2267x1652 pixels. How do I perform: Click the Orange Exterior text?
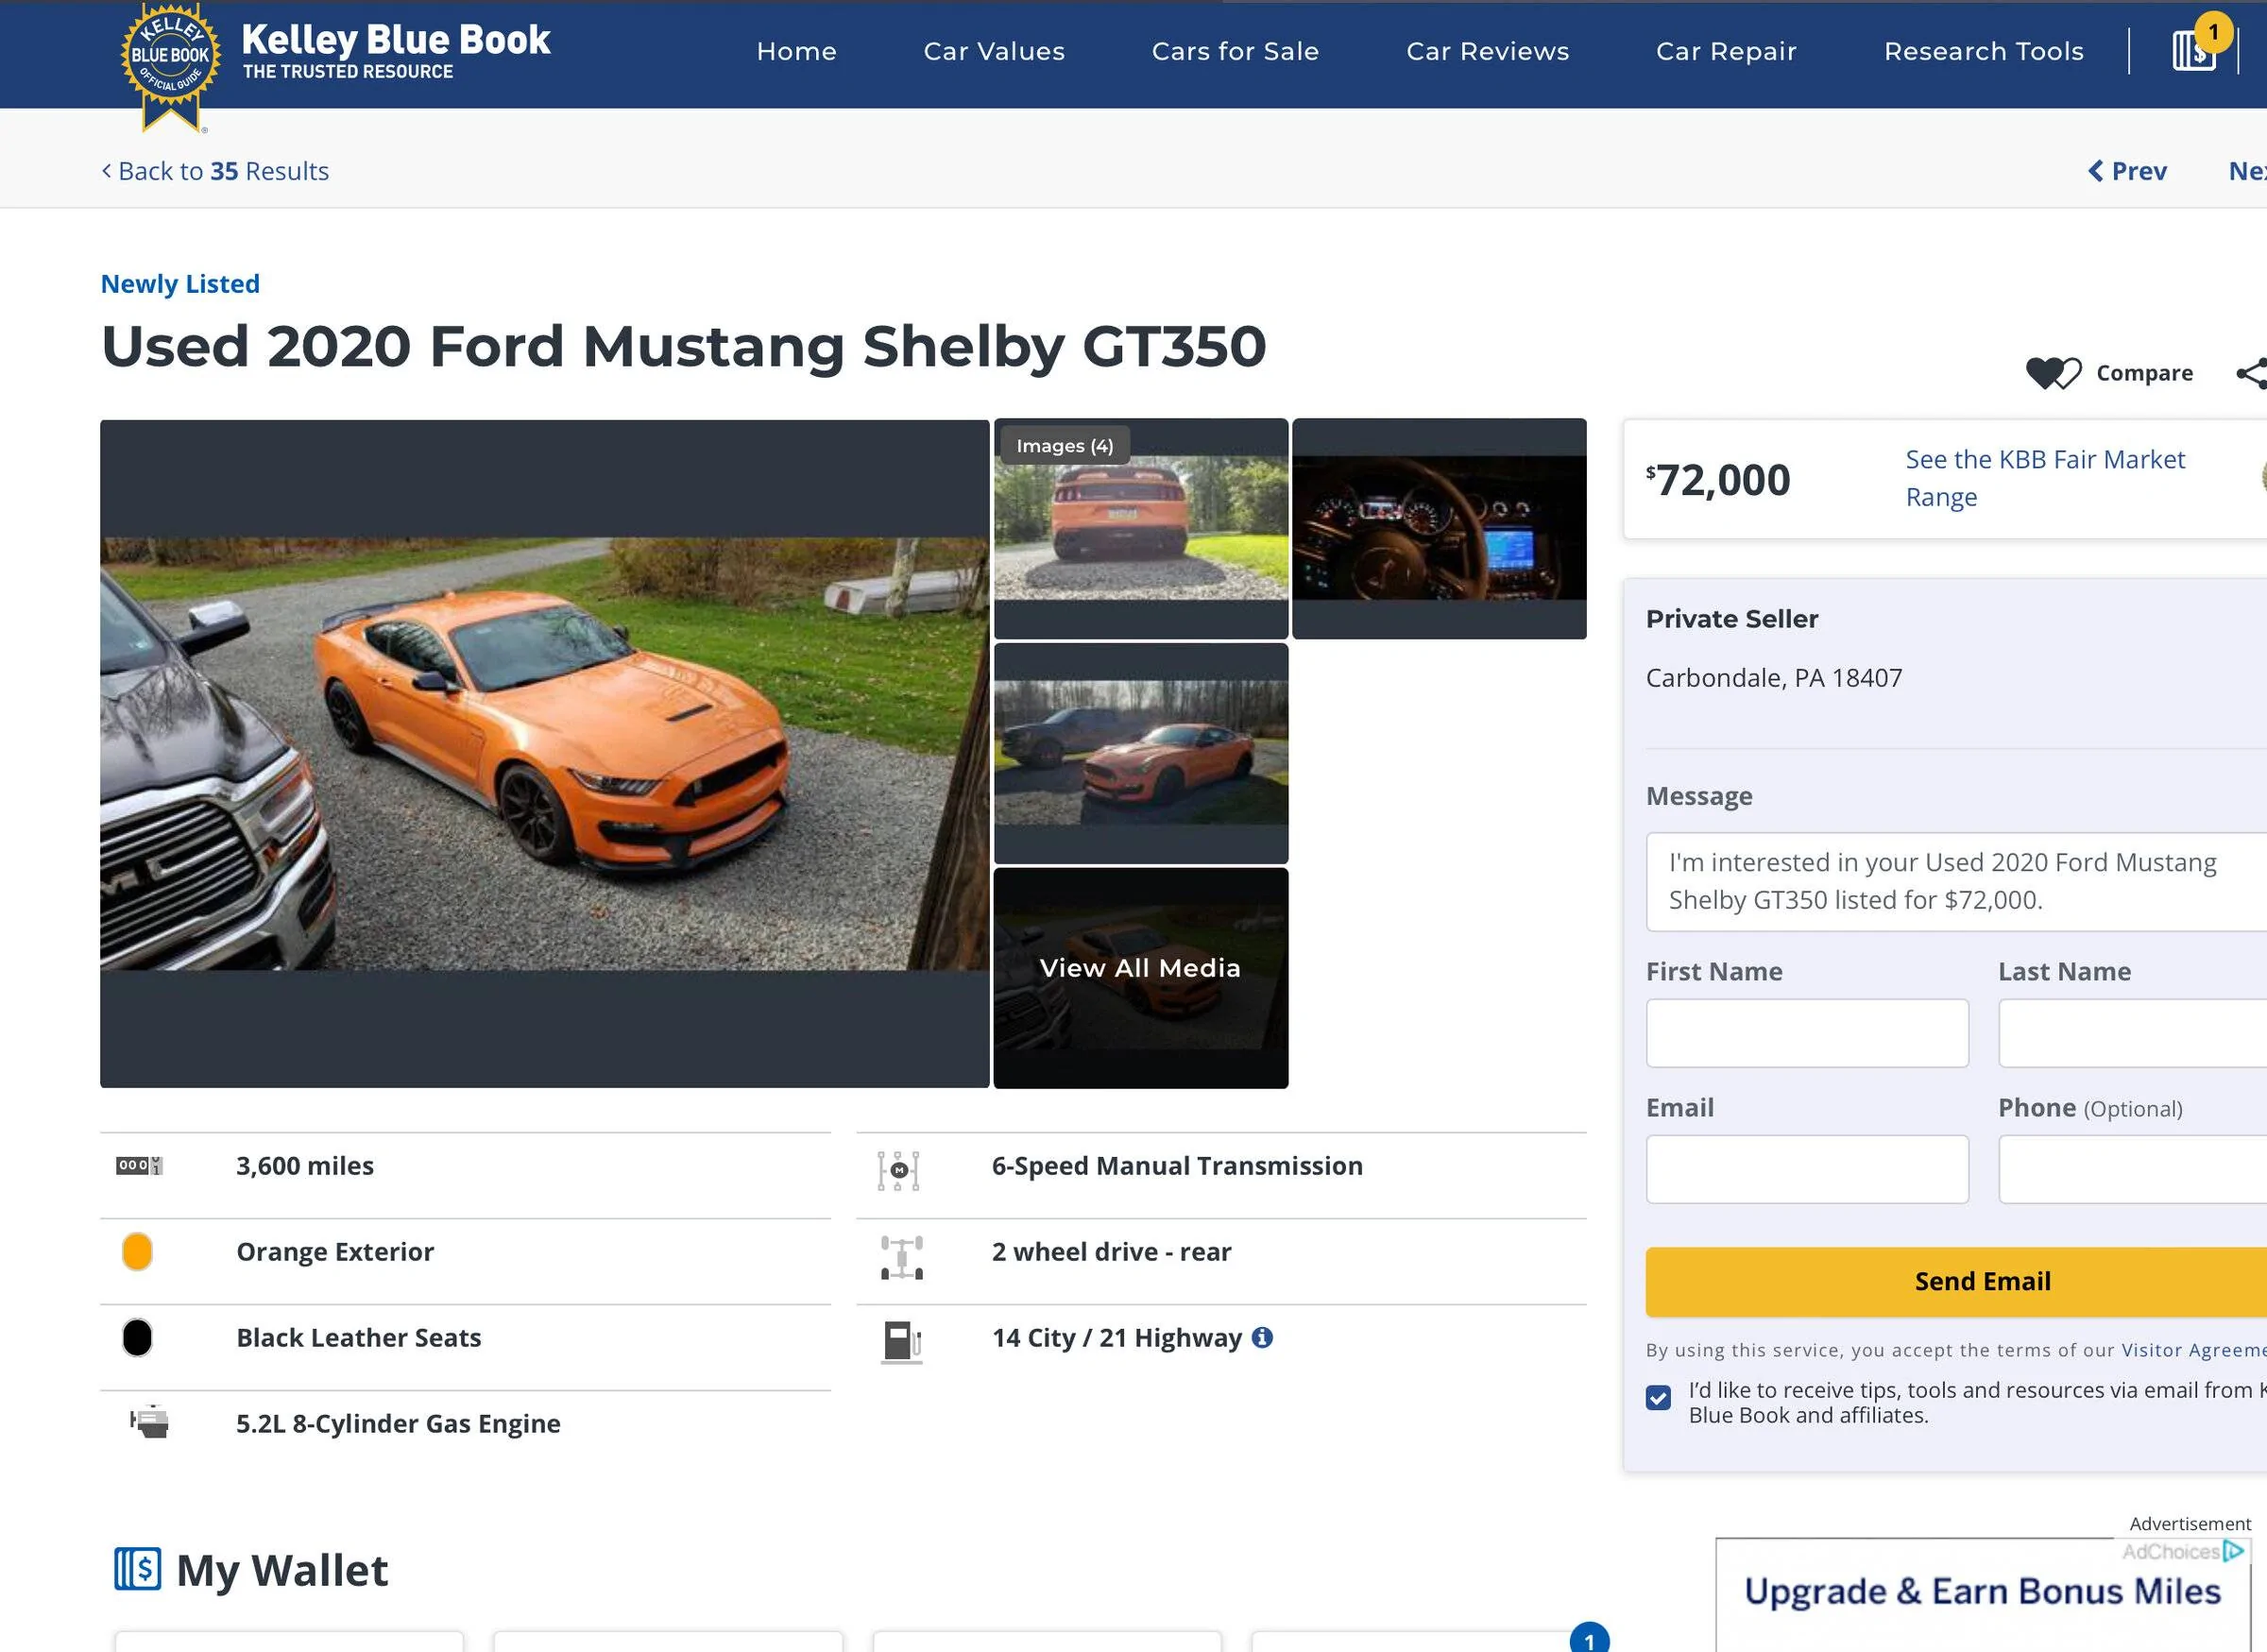point(335,1252)
